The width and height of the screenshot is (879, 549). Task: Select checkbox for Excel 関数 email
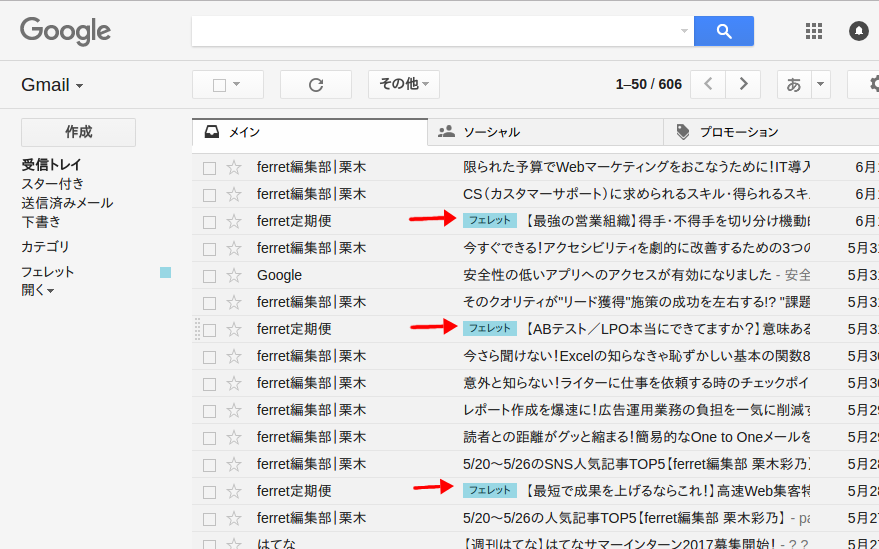[209, 357]
